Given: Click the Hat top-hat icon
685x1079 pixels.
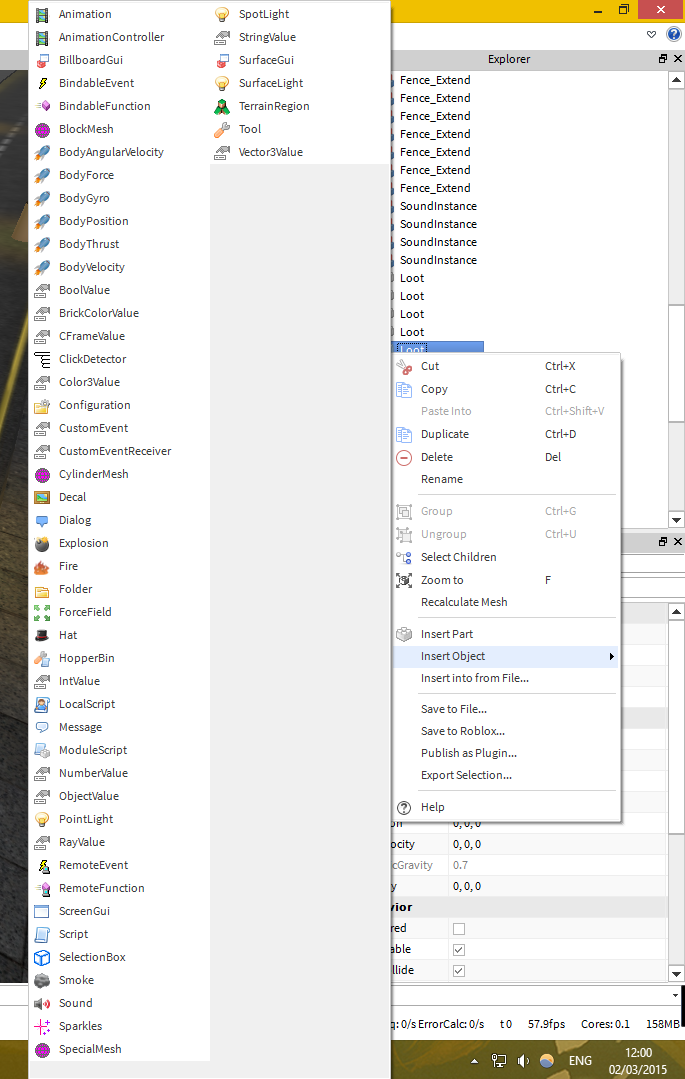Looking at the screenshot, I should coord(42,635).
